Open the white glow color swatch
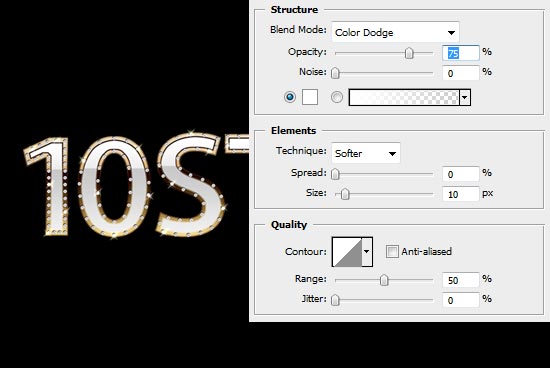Screen dimensions: 550x368 pyautogui.click(x=310, y=97)
